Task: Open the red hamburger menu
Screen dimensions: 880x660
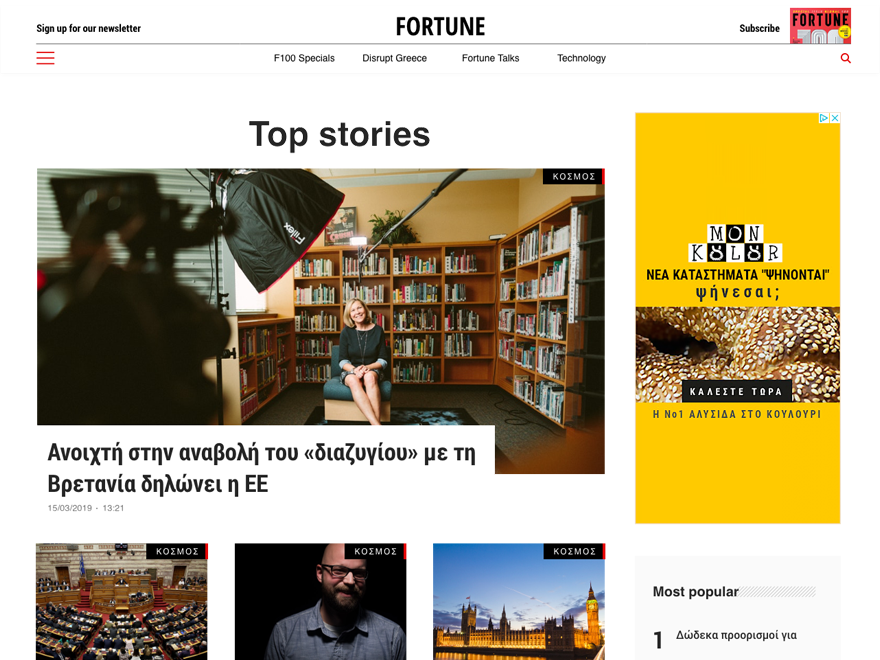Action: point(45,58)
